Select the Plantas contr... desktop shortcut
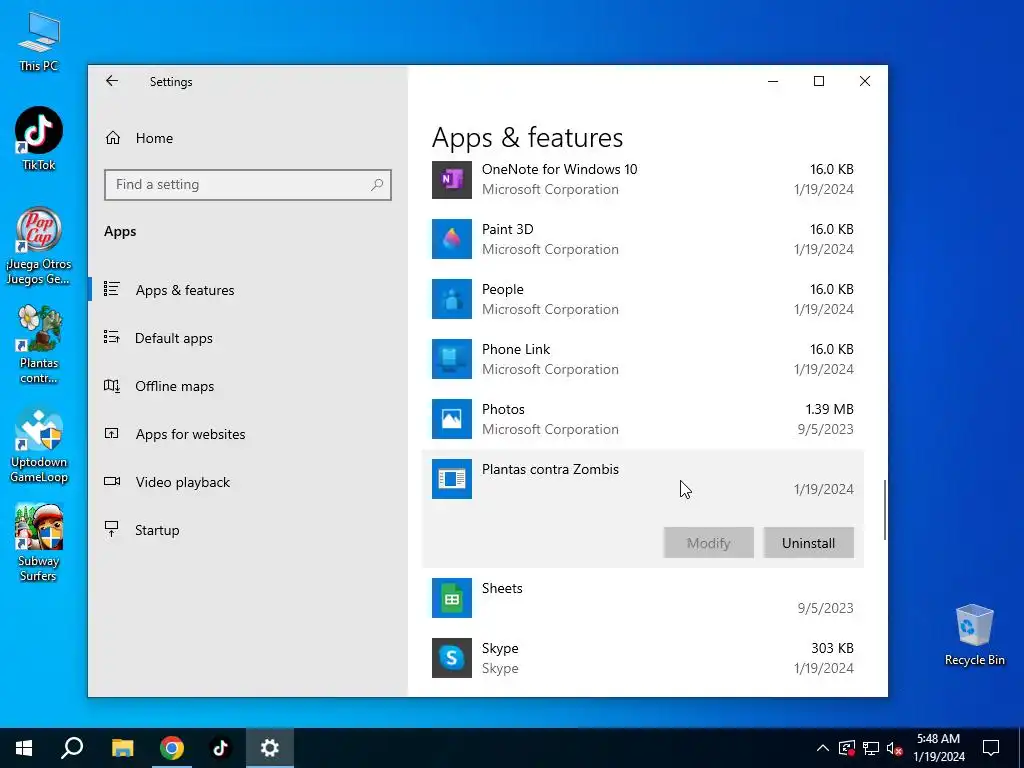 click(x=39, y=344)
